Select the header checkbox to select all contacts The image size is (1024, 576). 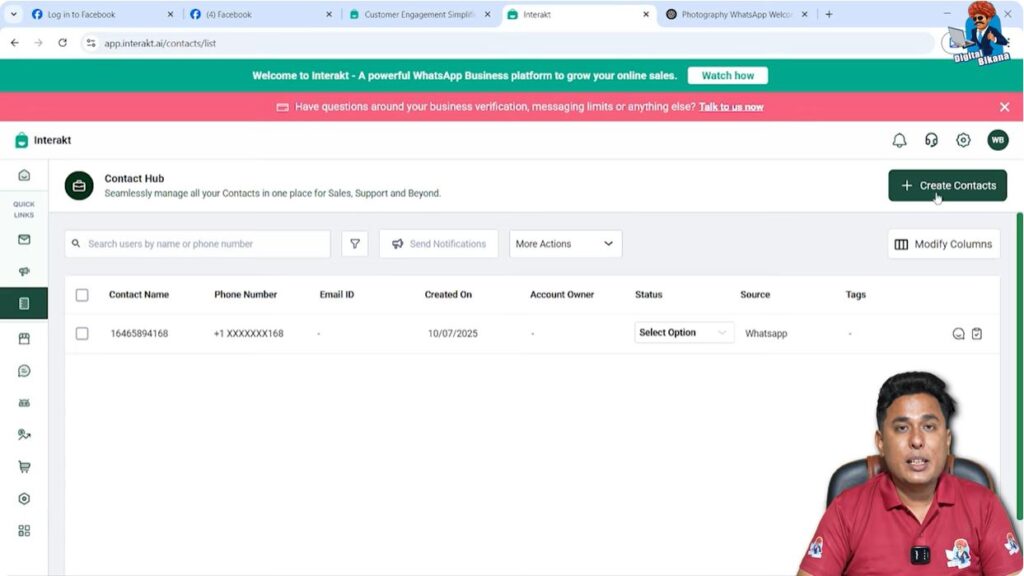83,294
